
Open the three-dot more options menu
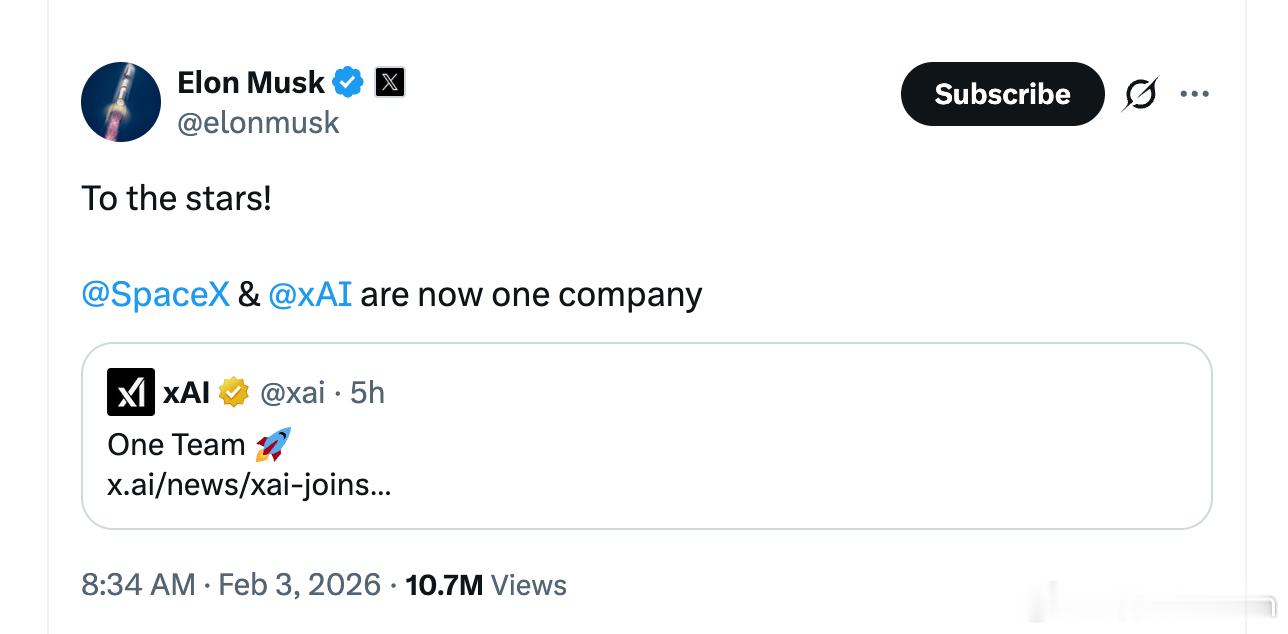1194,94
